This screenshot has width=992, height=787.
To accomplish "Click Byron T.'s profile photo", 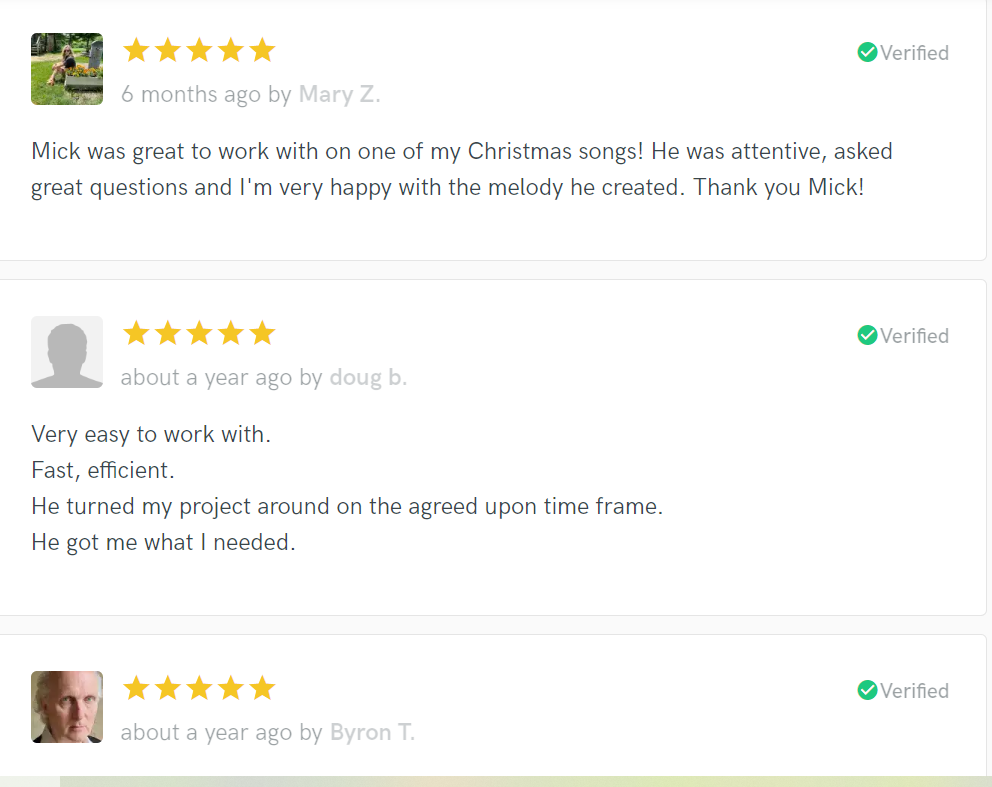I will pos(67,707).
